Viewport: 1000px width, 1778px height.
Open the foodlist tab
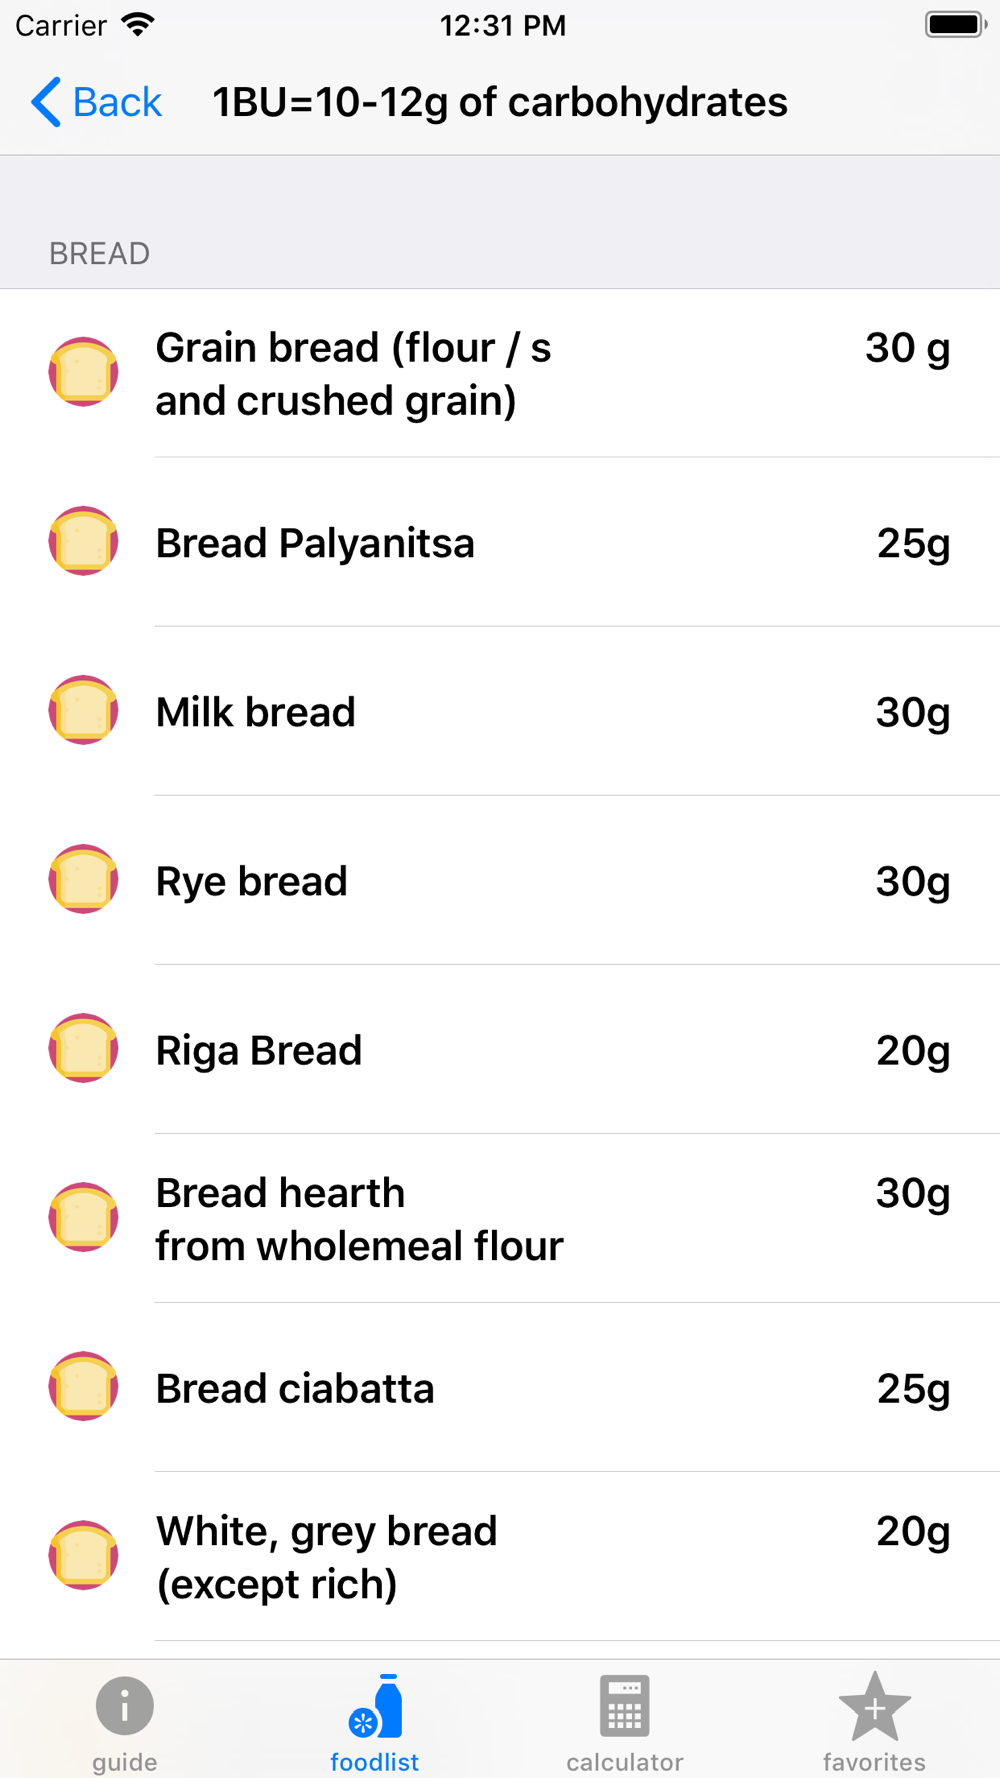[374, 1724]
